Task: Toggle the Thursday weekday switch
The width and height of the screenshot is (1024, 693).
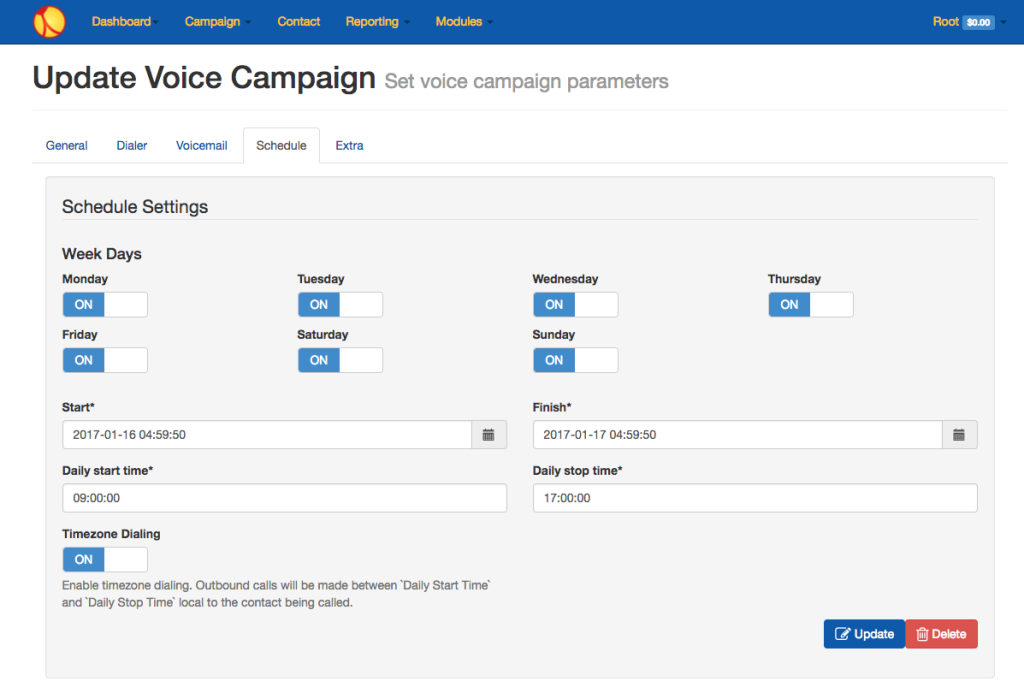Action: click(x=810, y=304)
